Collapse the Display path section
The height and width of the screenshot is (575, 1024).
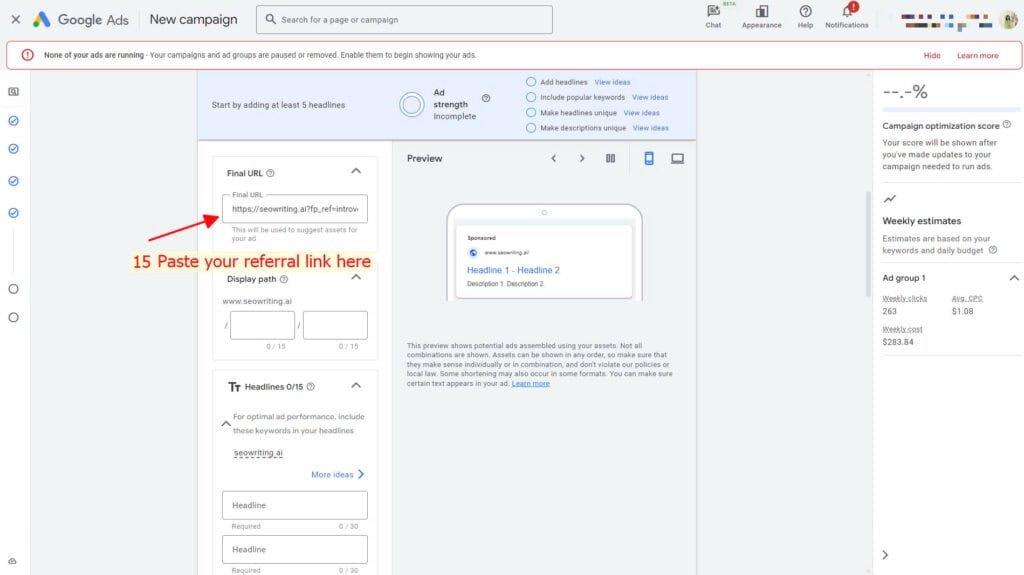tap(356, 277)
